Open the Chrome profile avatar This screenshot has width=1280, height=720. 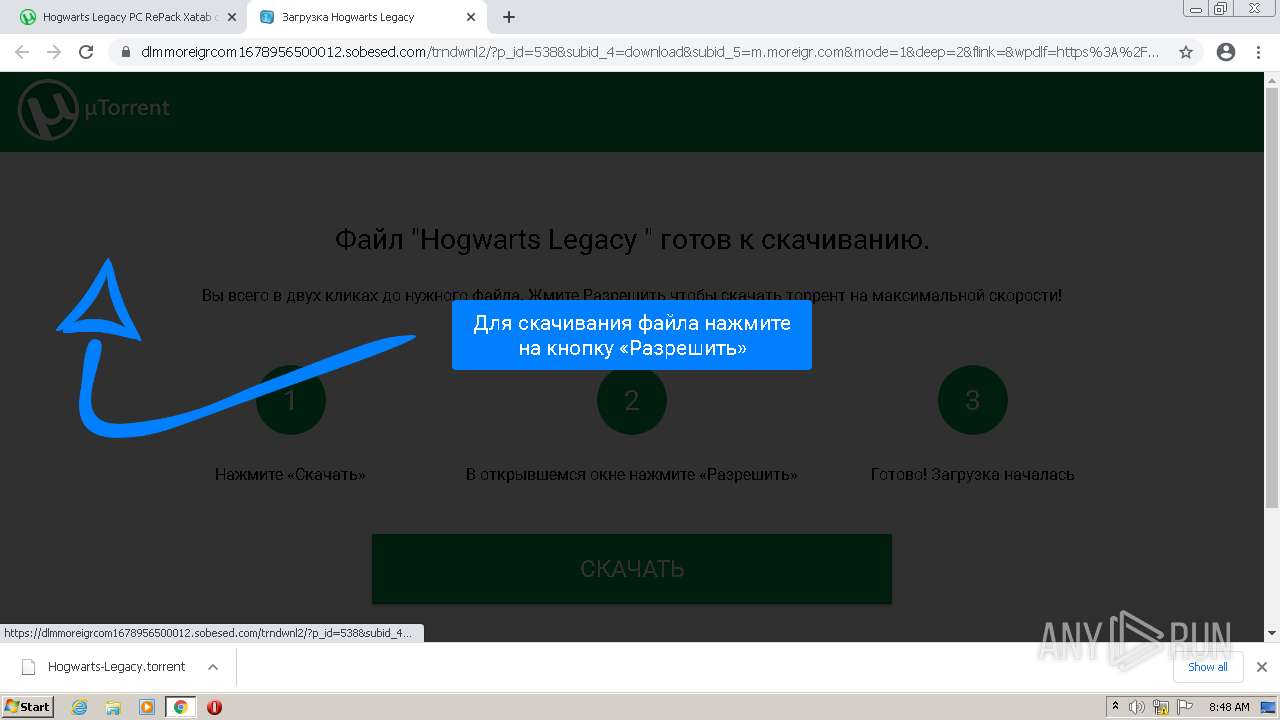[1225, 52]
